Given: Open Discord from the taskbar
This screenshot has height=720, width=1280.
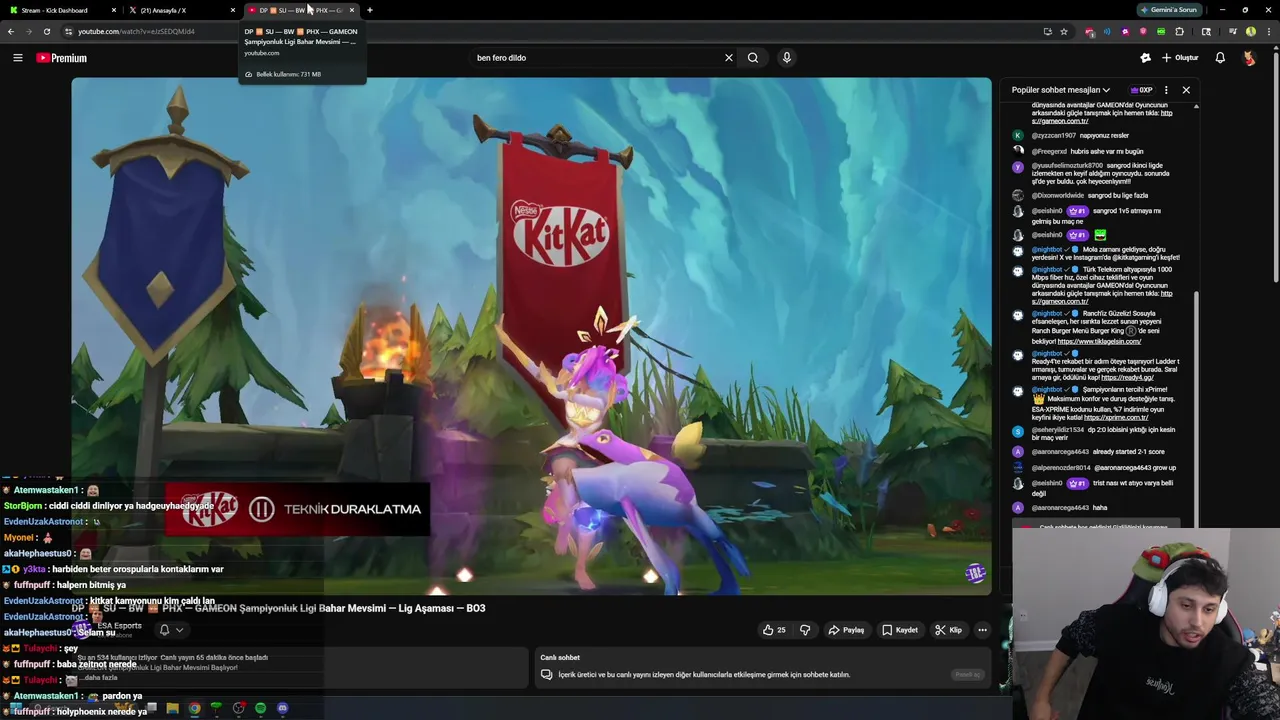Looking at the screenshot, I should pyautogui.click(x=282, y=708).
